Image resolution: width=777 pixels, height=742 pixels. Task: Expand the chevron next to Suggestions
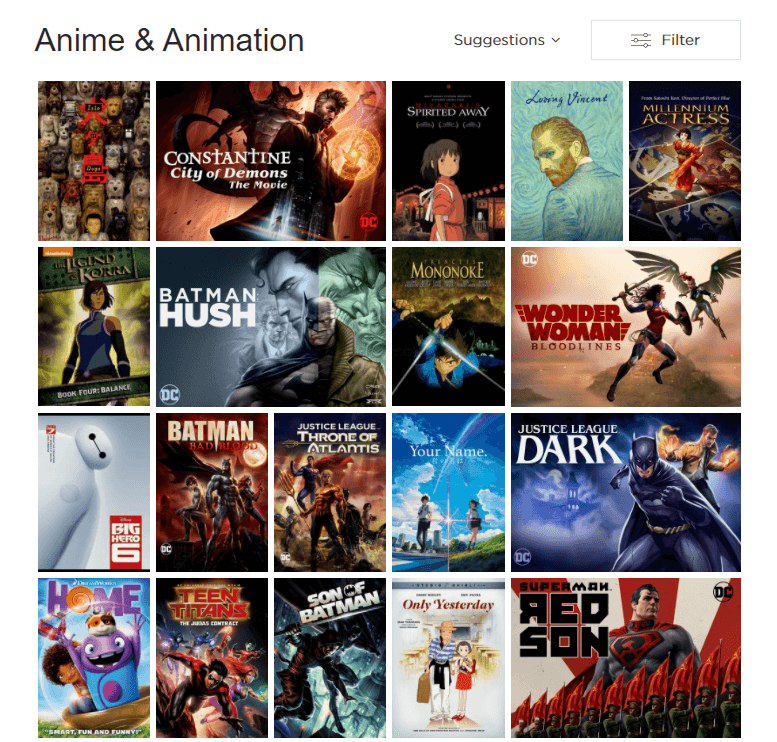click(556, 40)
